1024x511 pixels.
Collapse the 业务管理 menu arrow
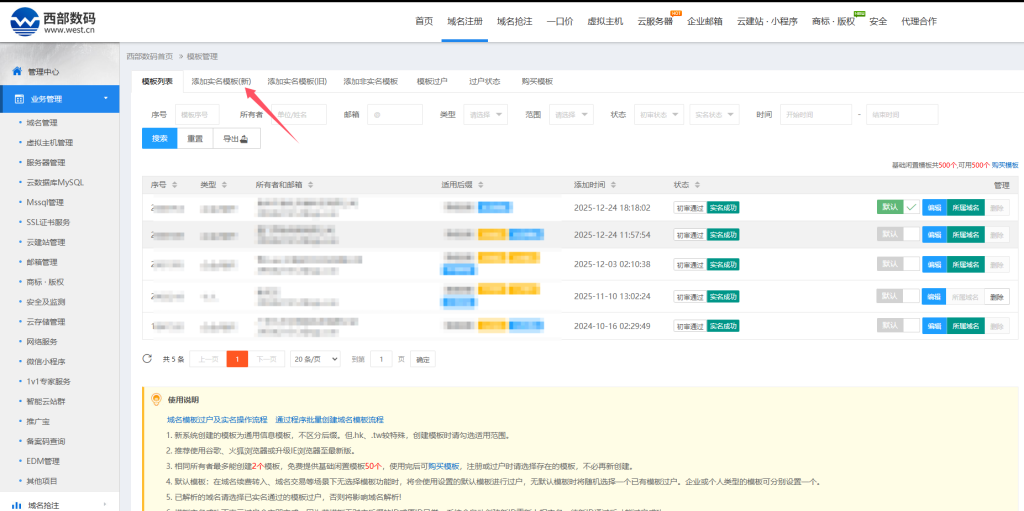106,99
